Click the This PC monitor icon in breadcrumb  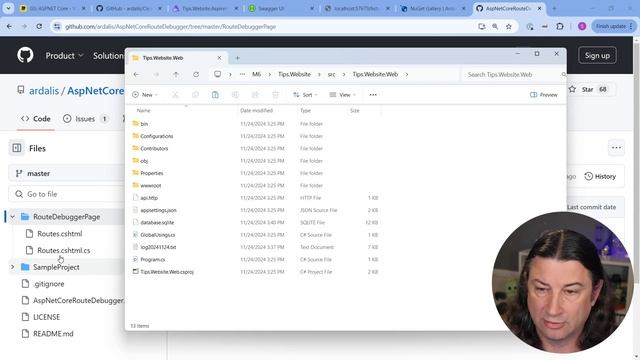[x=218, y=74]
